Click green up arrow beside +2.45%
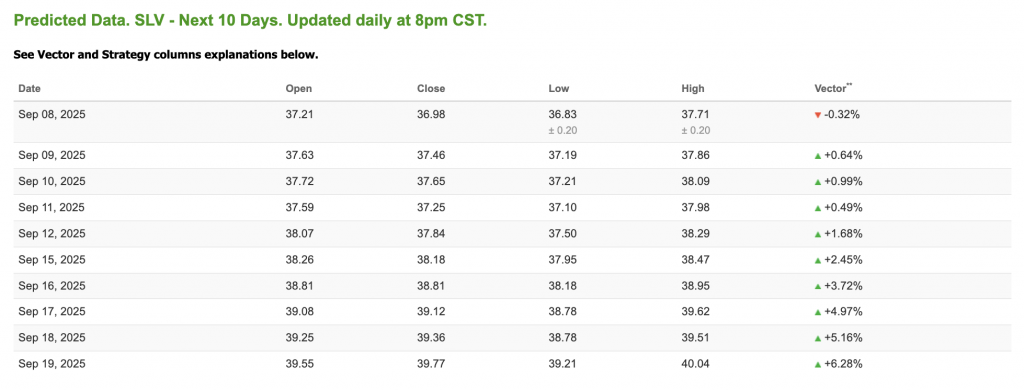The image size is (1024, 390). (x=817, y=260)
